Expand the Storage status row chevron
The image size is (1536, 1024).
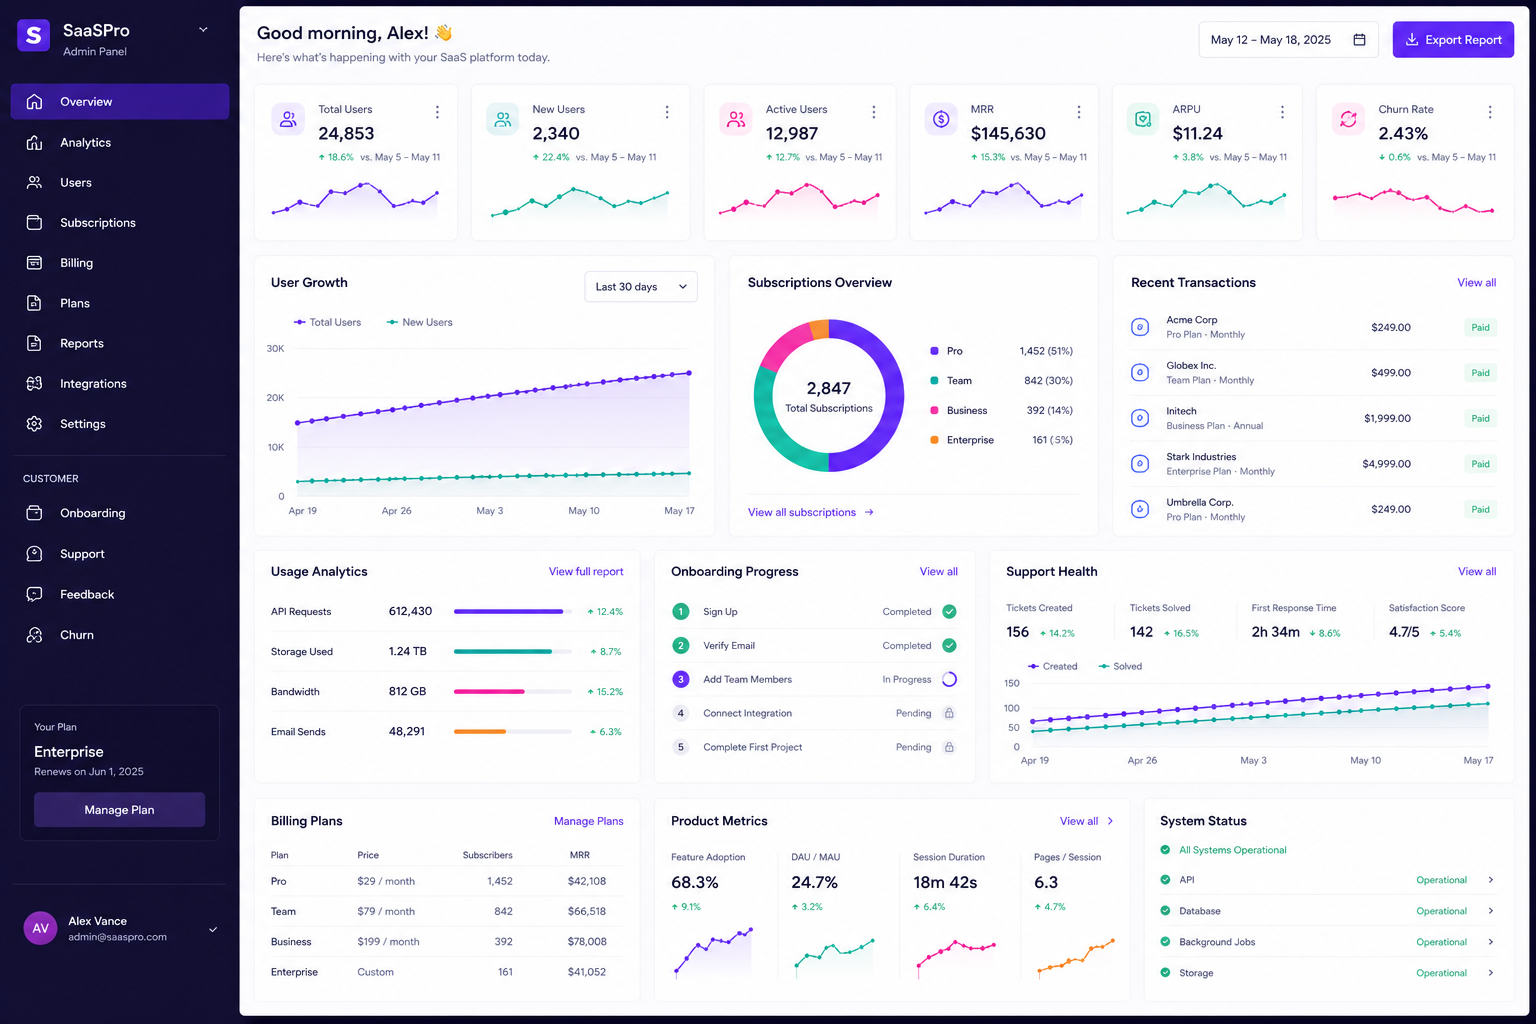coord(1490,973)
